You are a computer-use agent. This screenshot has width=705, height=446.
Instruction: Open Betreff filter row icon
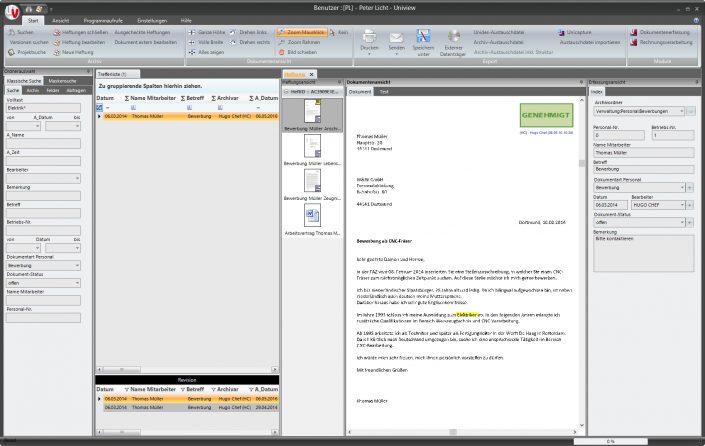189,108
